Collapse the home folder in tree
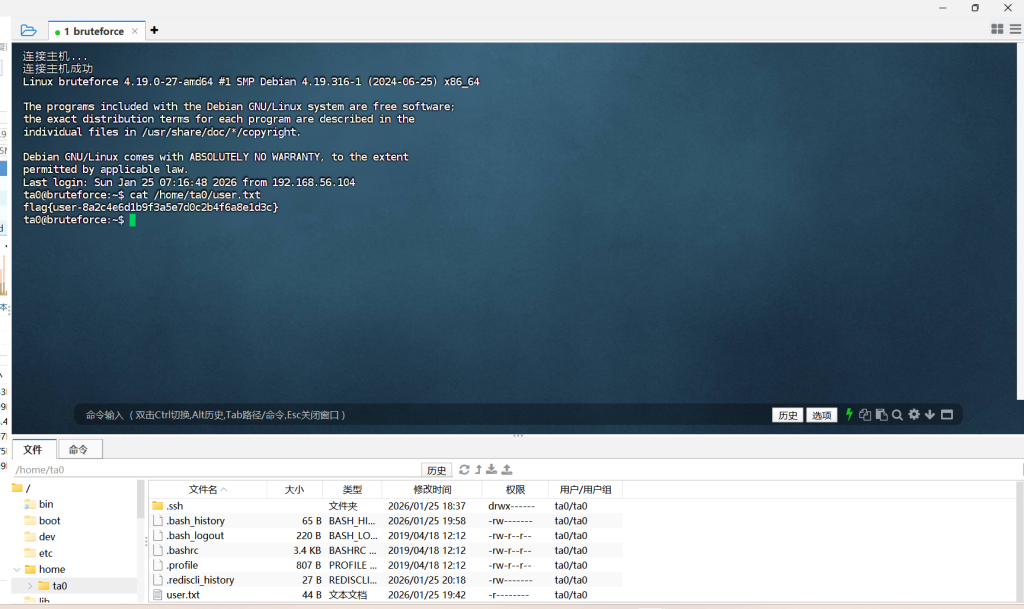 click(16, 569)
